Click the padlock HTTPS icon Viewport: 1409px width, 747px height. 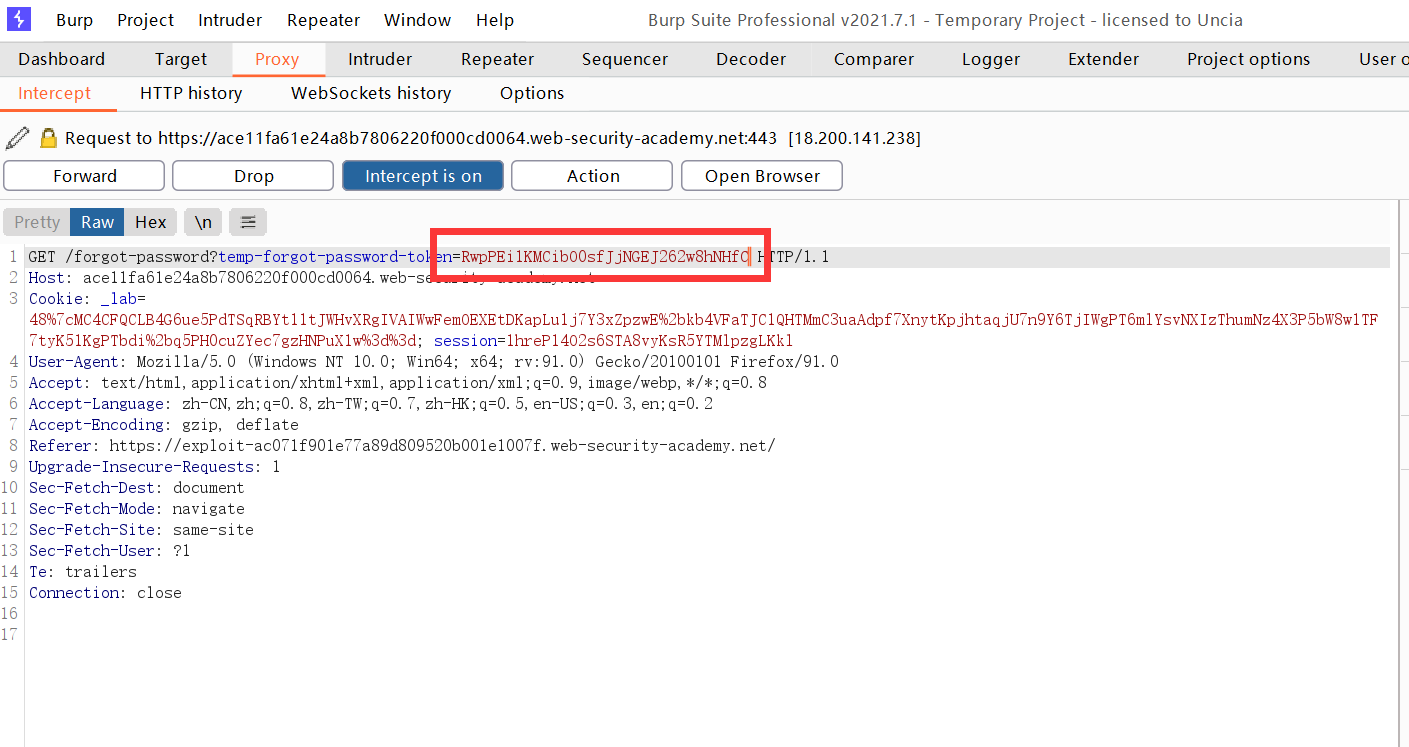coord(48,138)
